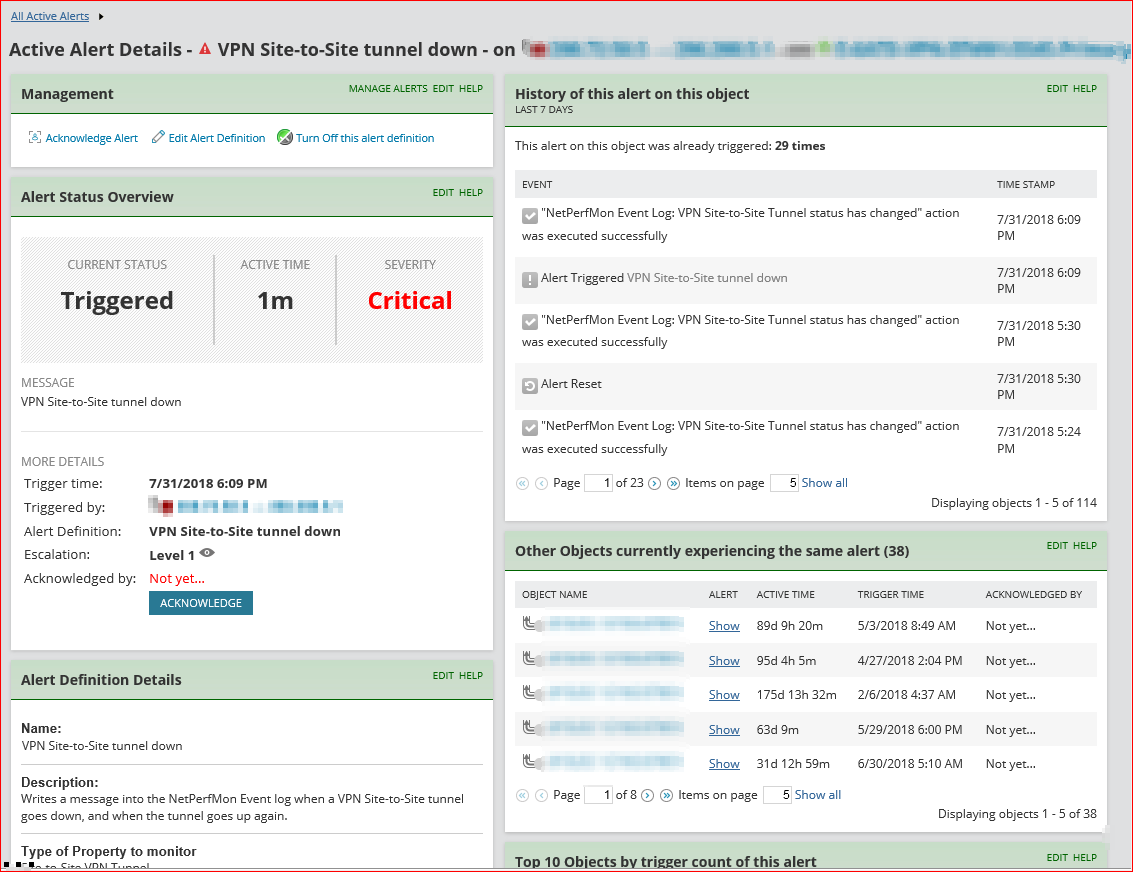Click the TIME STAMP column header
Viewport: 1133px width, 872px height.
(1025, 184)
